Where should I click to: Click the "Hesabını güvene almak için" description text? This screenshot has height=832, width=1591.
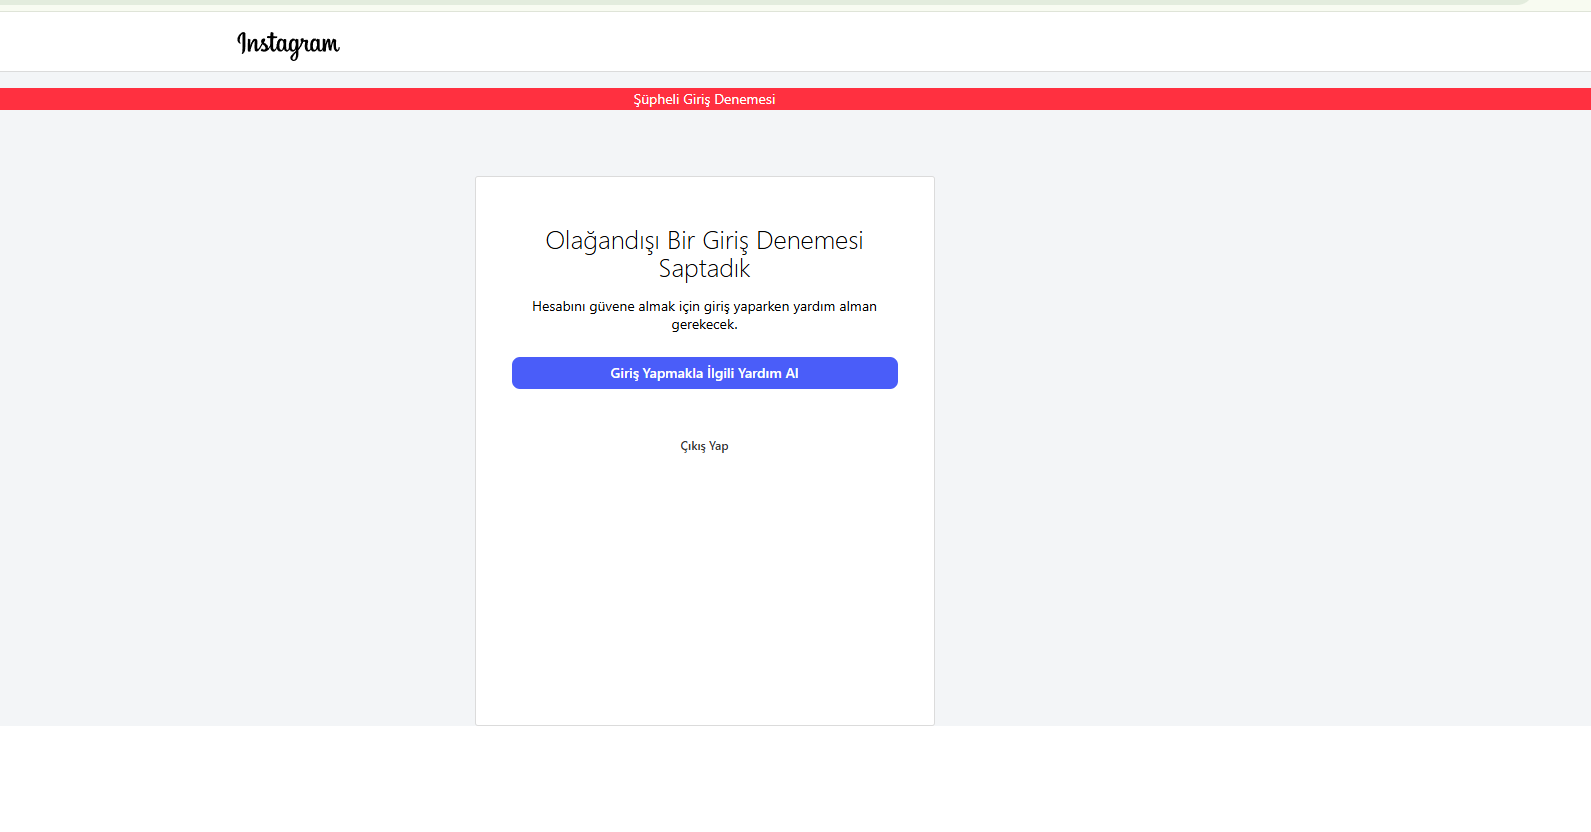point(705,315)
